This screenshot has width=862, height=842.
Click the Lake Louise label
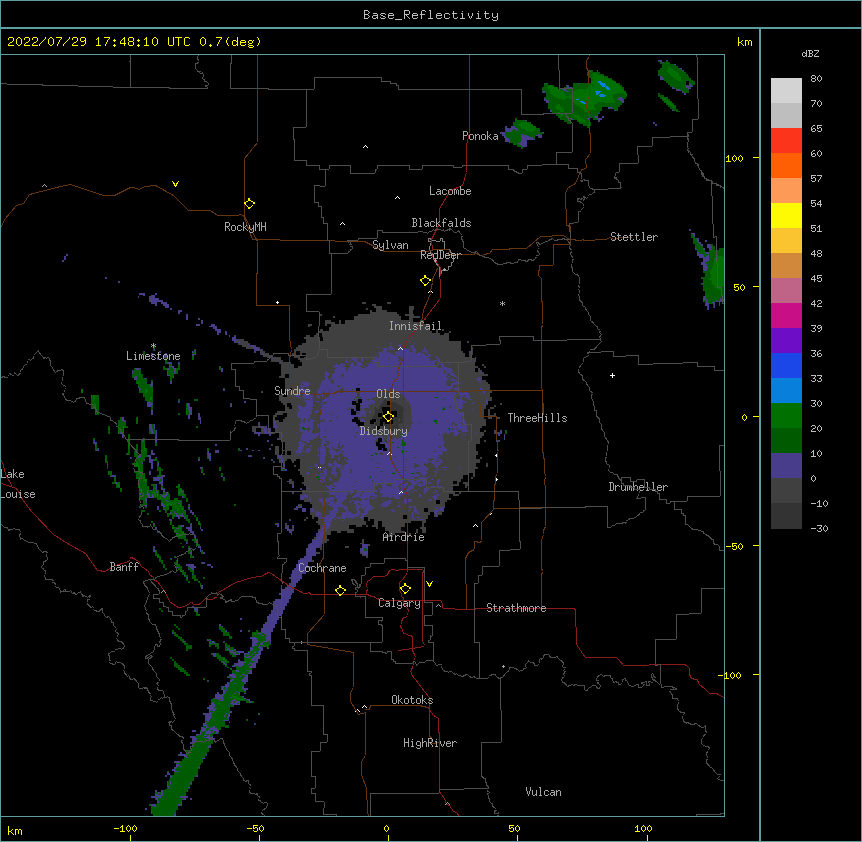(18, 484)
